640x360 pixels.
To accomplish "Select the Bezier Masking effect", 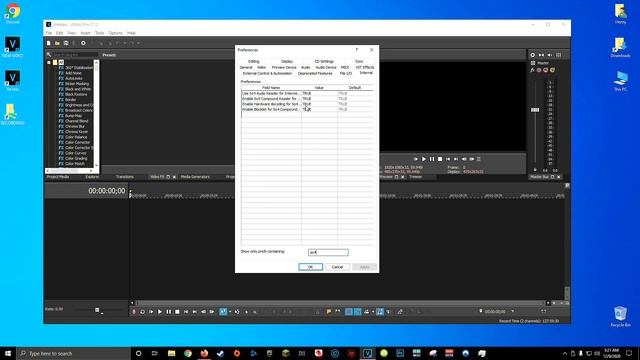I will pos(77,84).
